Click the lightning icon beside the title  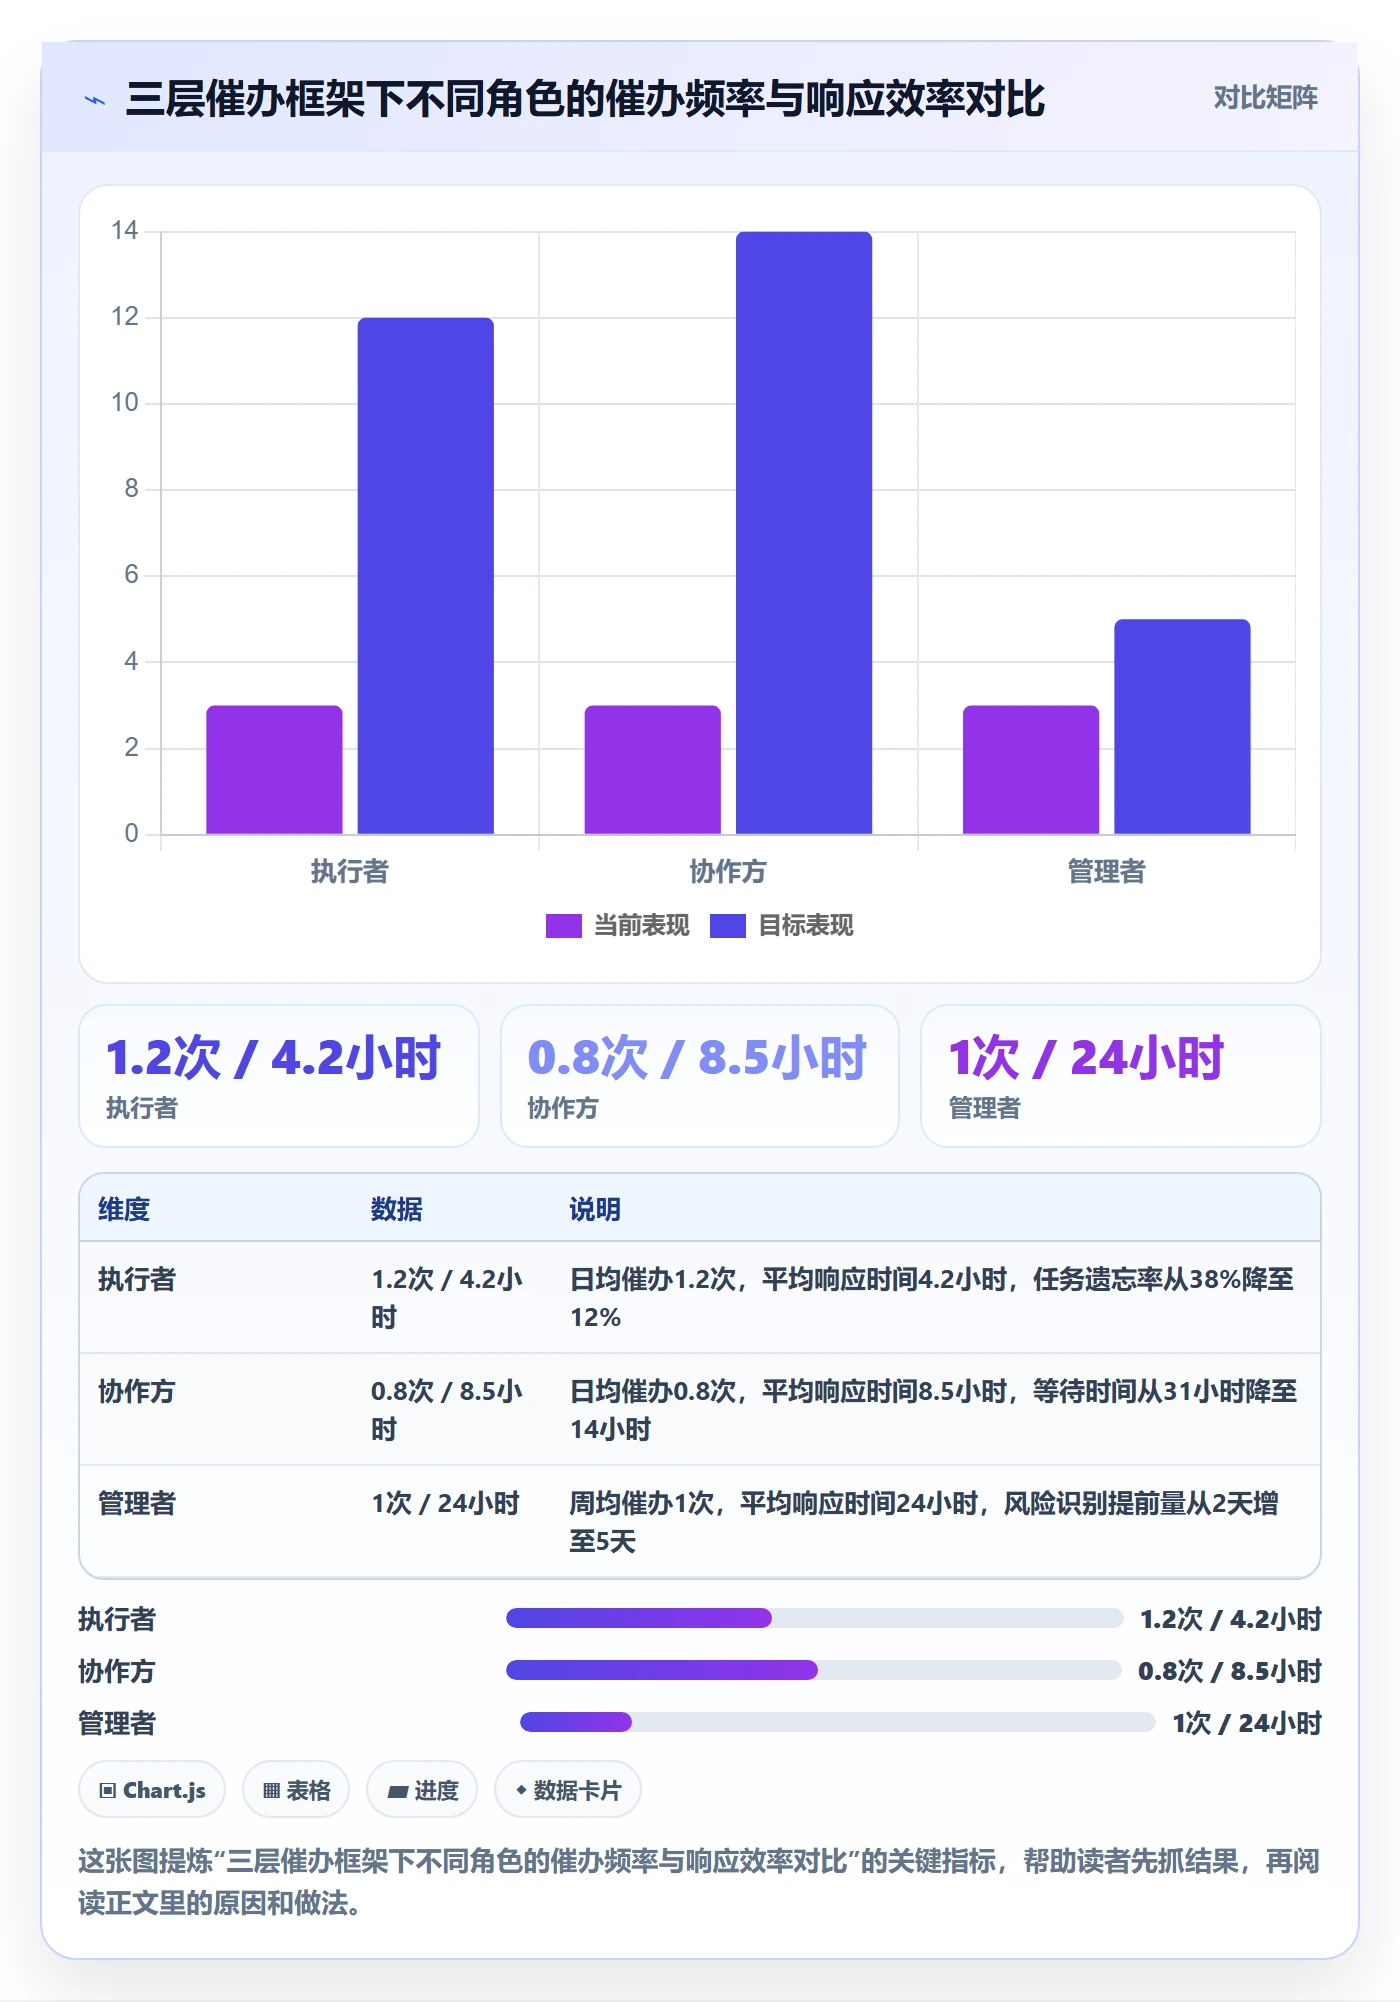coord(95,100)
